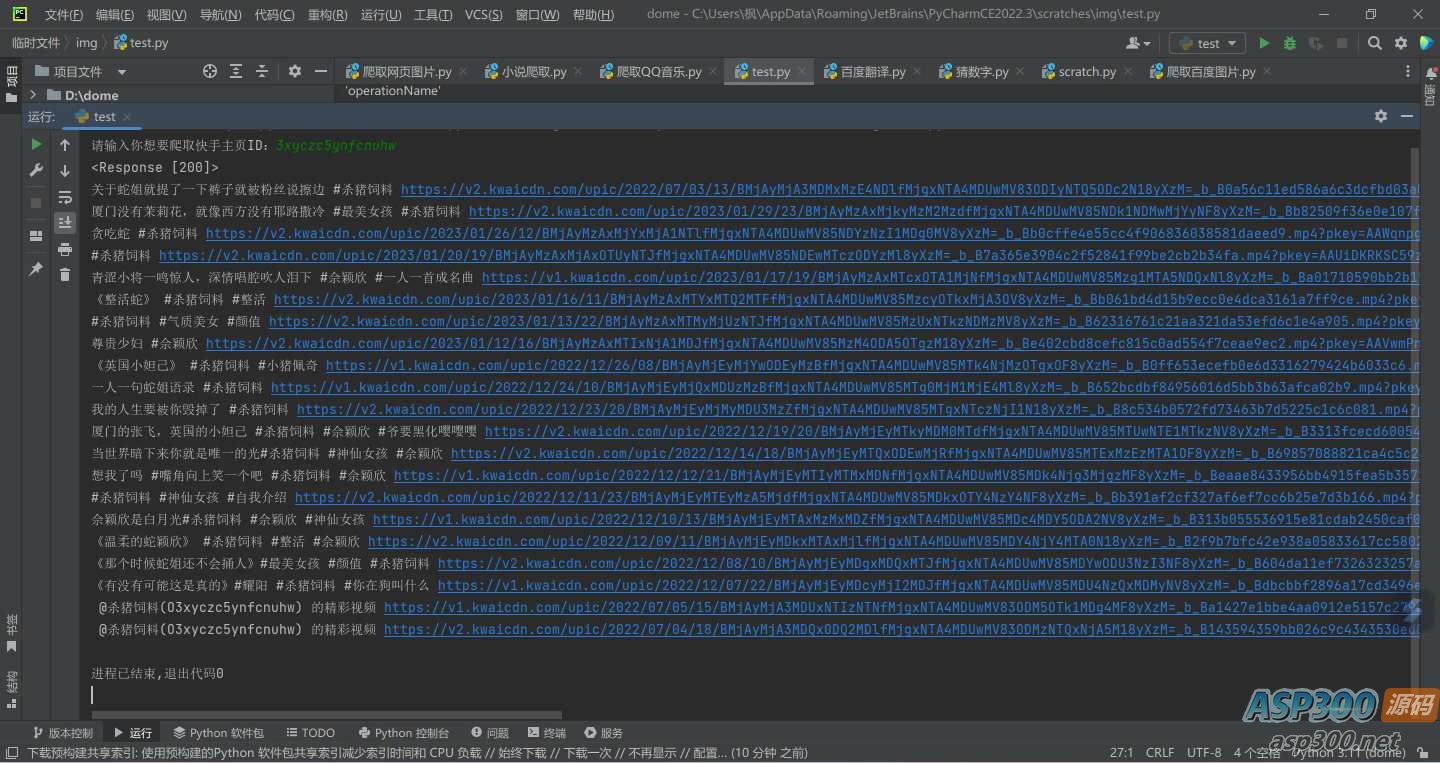The height and width of the screenshot is (763, 1440).
Task: Open the 项目文件 view dropdown
Action: (x=121, y=72)
